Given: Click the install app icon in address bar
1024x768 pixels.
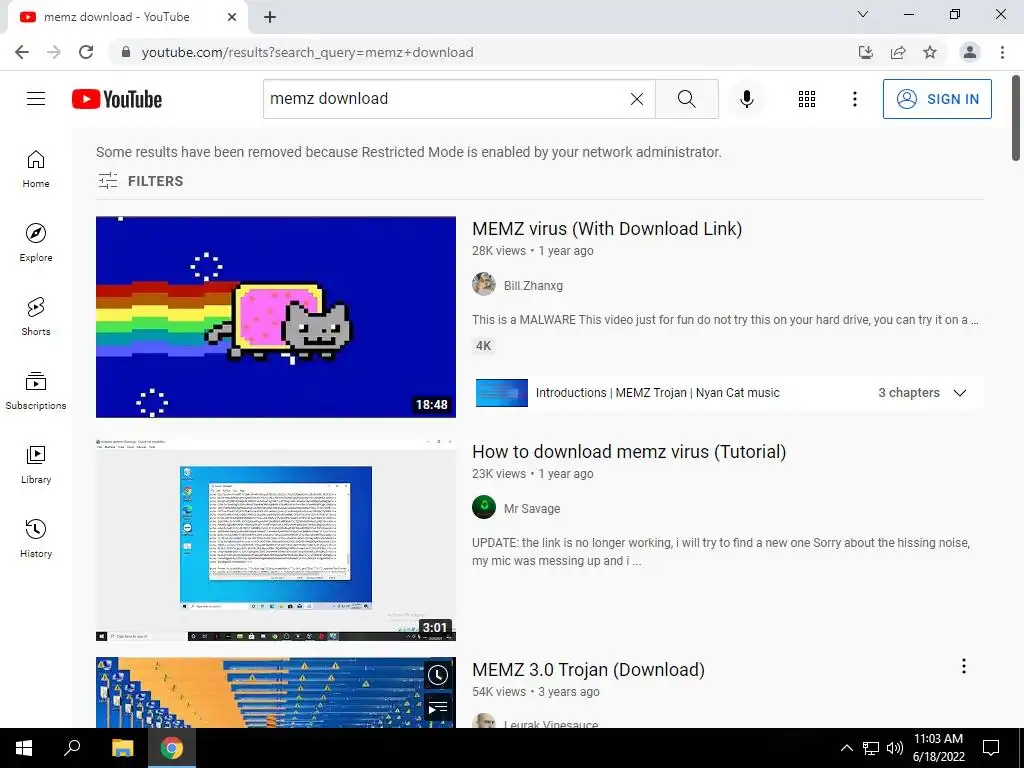Looking at the screenshot, I should coord(865,52).
